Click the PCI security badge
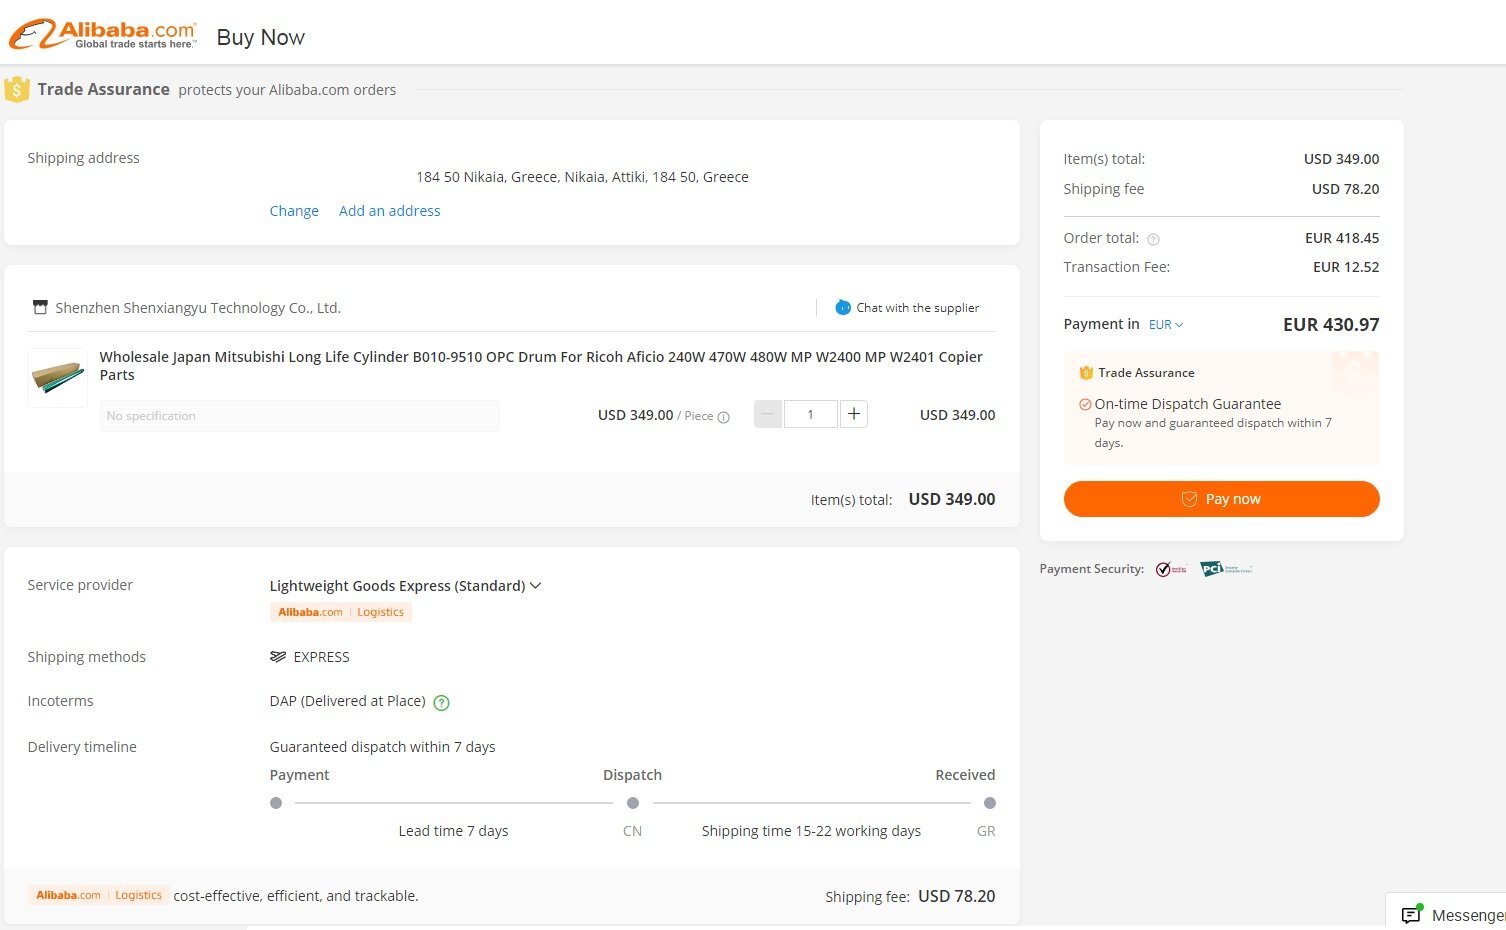The height and width of the screenshot is (930, 1506). point(1226,569)
